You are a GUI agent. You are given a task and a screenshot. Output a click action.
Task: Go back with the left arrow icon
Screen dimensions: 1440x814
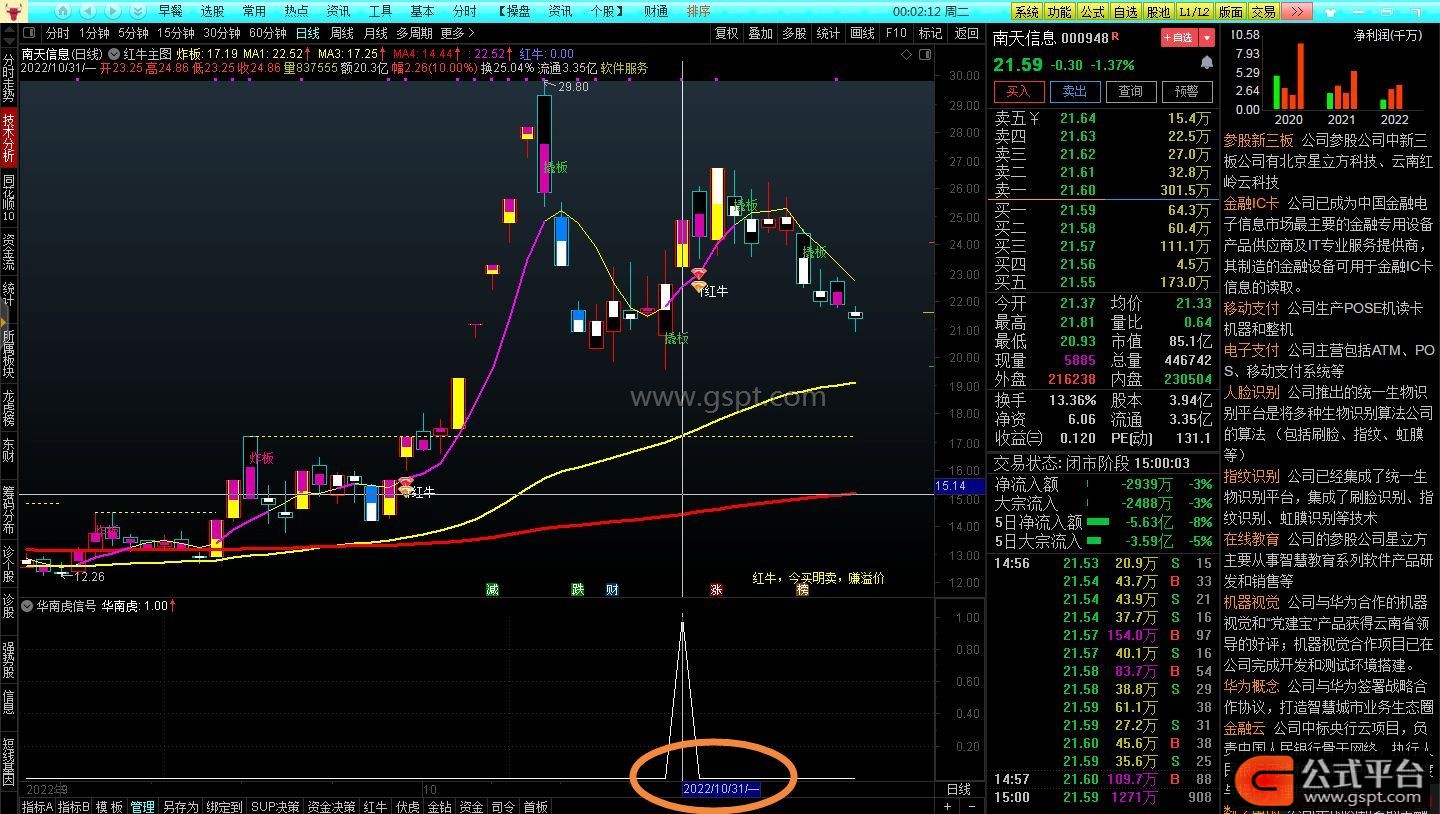pyautogui.click(x=88, y=11)
